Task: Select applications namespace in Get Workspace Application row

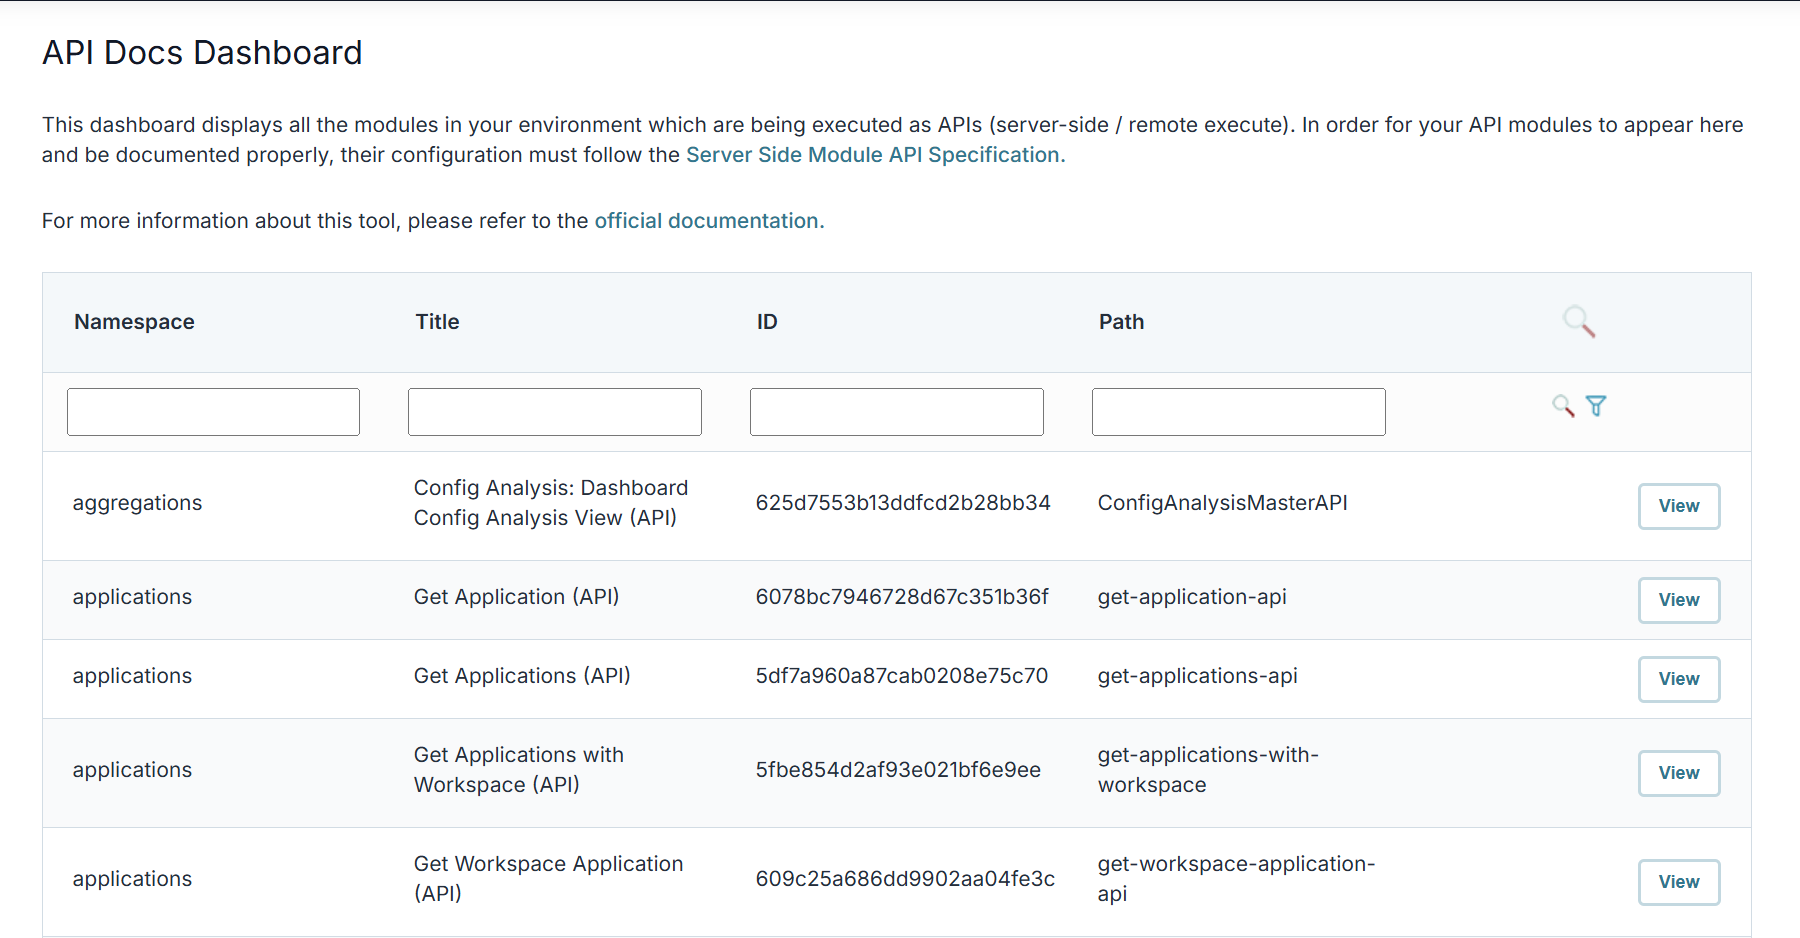Action: (x=132, y=879)
